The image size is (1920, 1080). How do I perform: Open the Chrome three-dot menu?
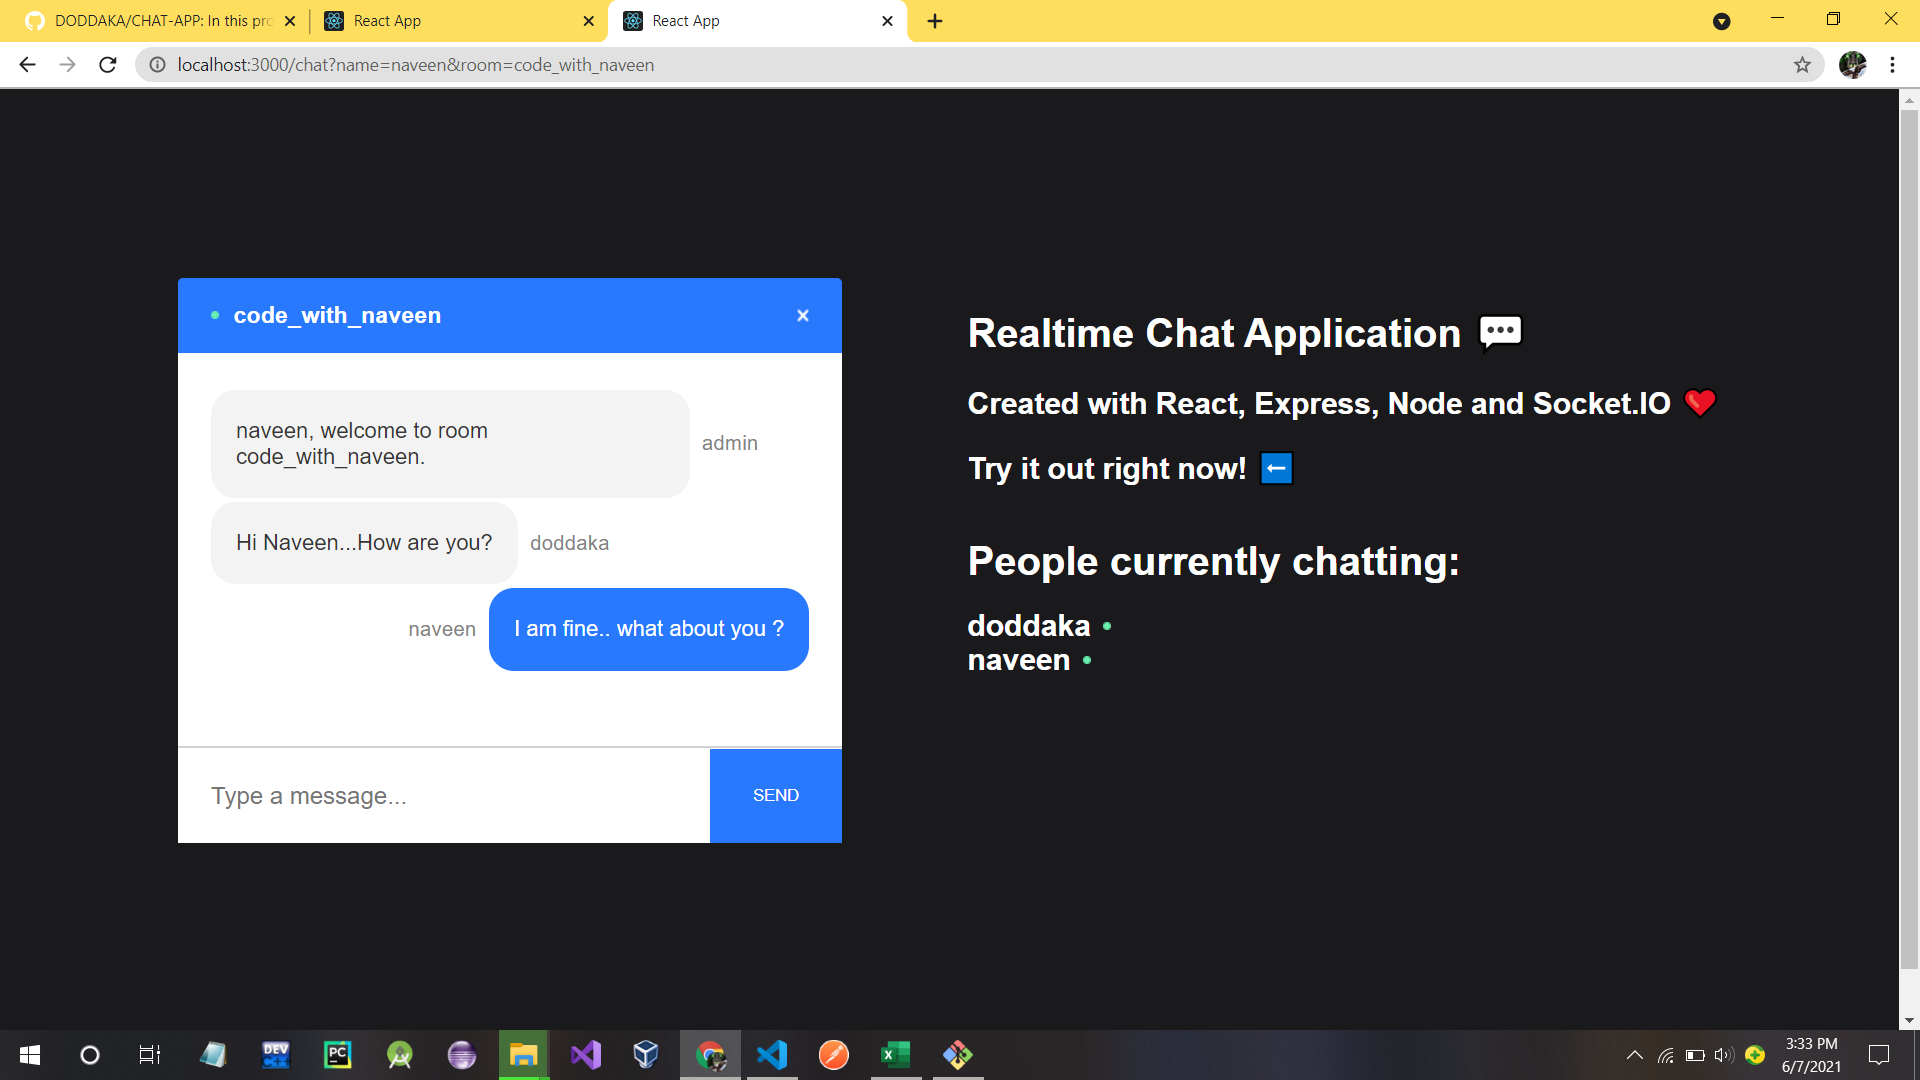click(x=1892, y=64)
